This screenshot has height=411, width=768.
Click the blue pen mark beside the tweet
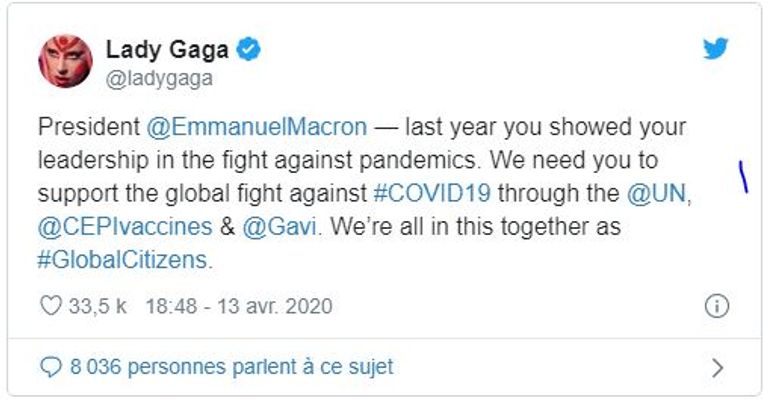coord(743,177)
